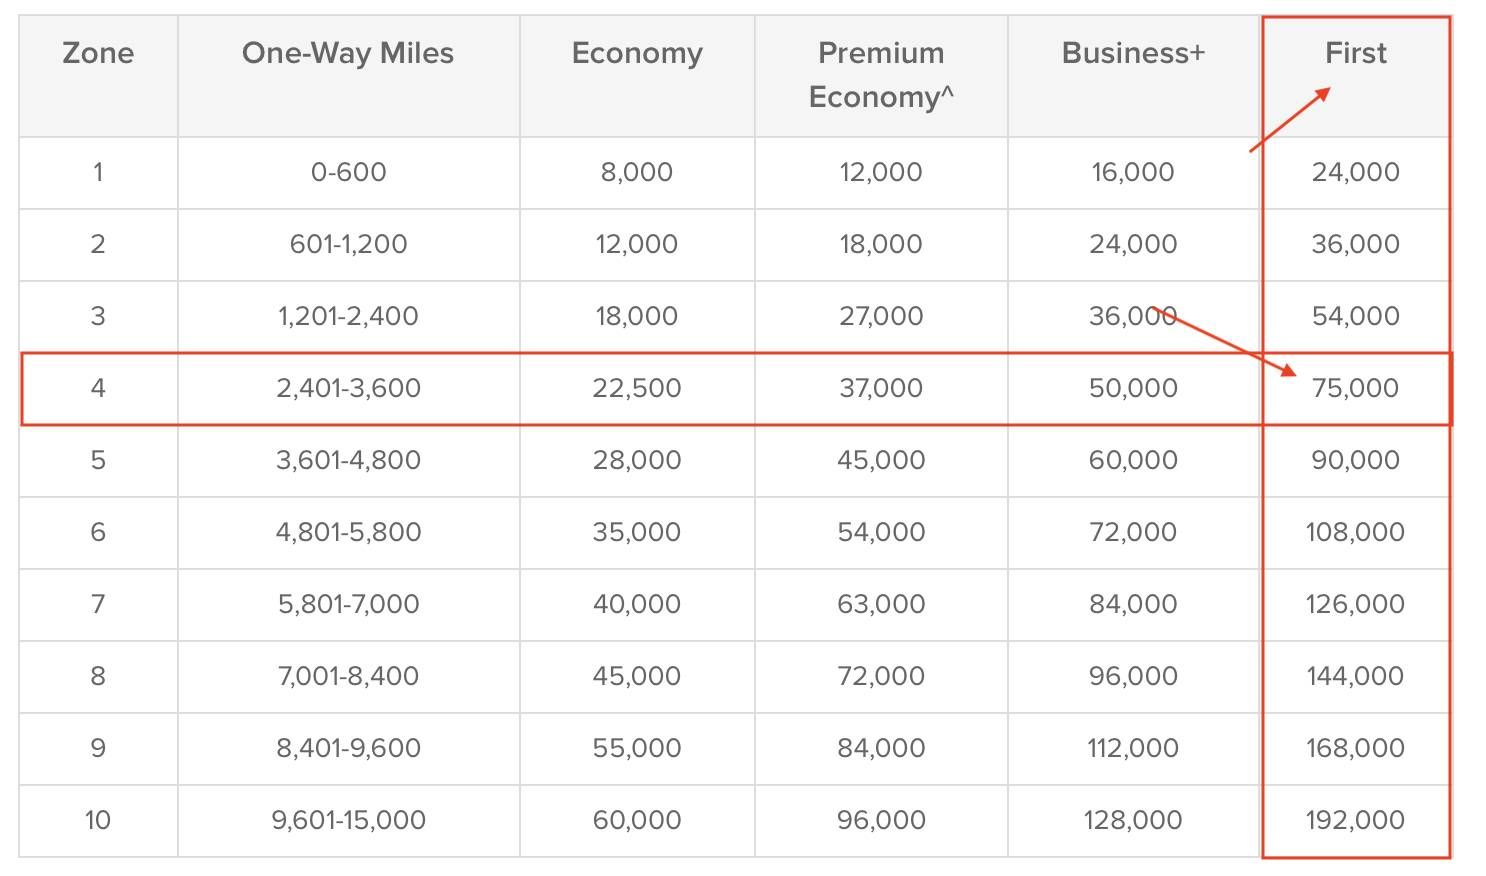
Task: Select the 5,801-7,000 miles range cell
Action: pyautogui.click(x=348, y=604)
